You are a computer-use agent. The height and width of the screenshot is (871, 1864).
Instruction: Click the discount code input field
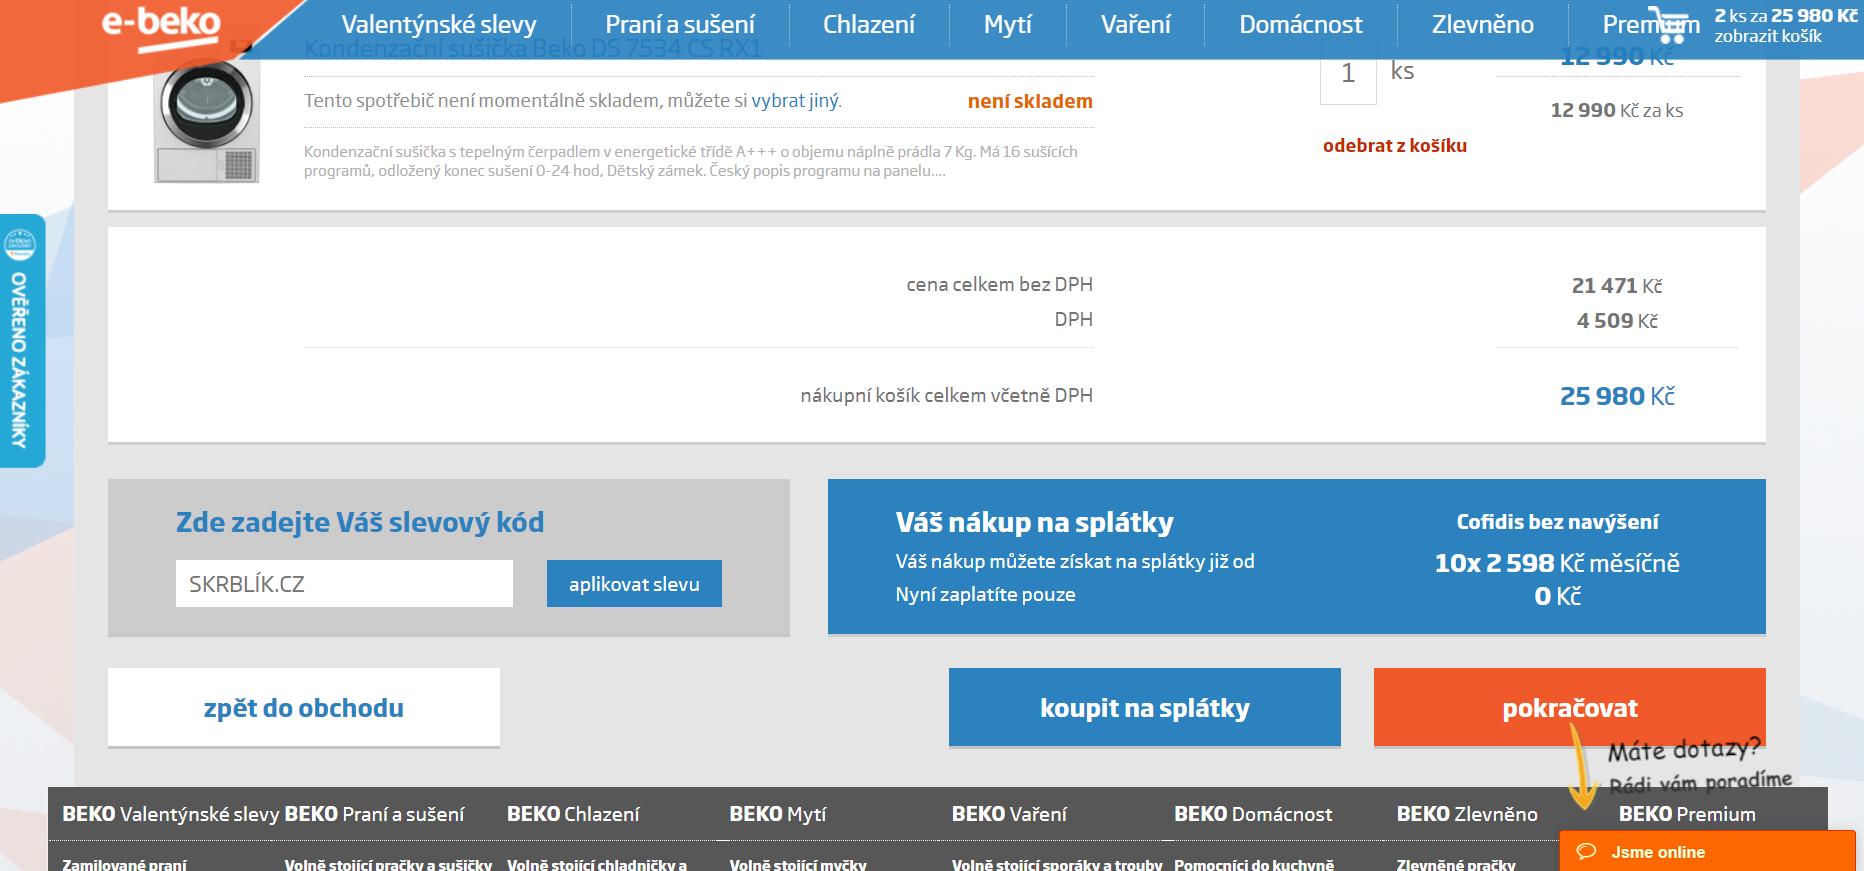point(344,583)
